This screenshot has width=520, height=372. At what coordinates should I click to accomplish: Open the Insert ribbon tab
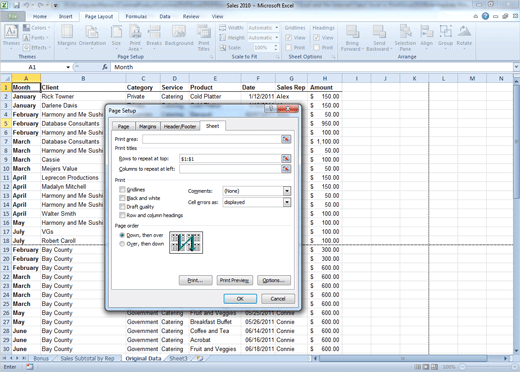(66, 16)
